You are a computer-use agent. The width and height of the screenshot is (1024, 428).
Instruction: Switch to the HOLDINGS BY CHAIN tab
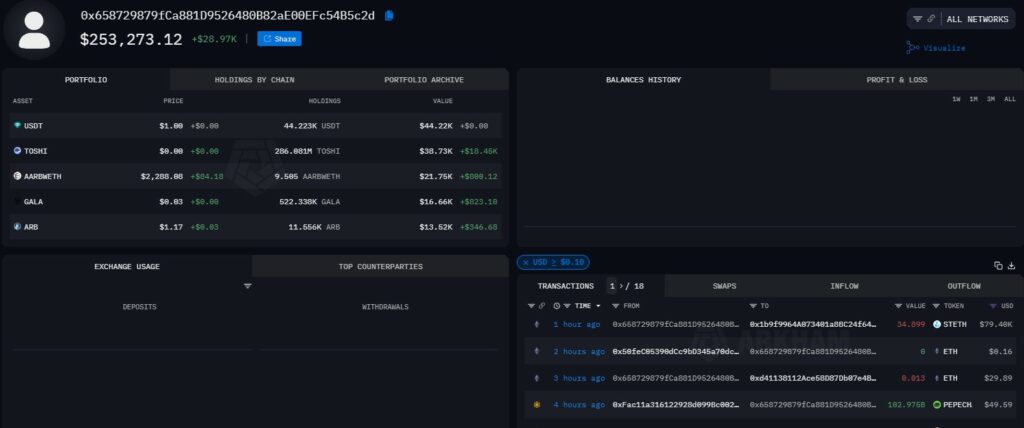(255, 80)
